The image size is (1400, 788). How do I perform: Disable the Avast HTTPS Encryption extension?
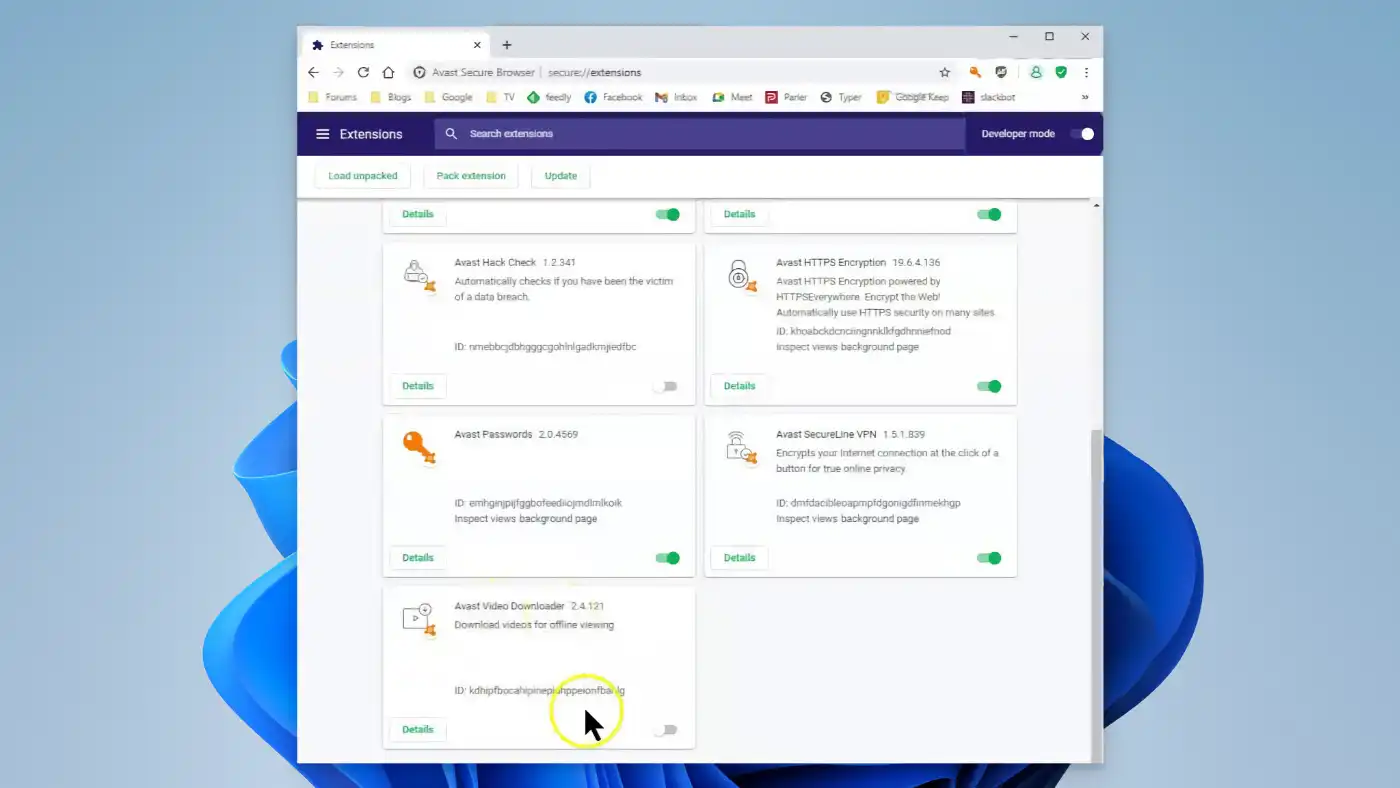coord(988,386)
